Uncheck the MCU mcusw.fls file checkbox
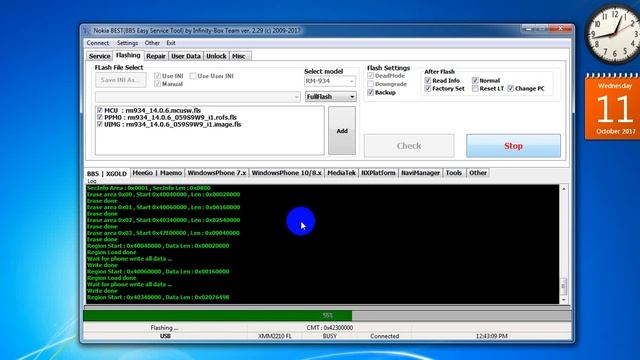 [100, 110]
